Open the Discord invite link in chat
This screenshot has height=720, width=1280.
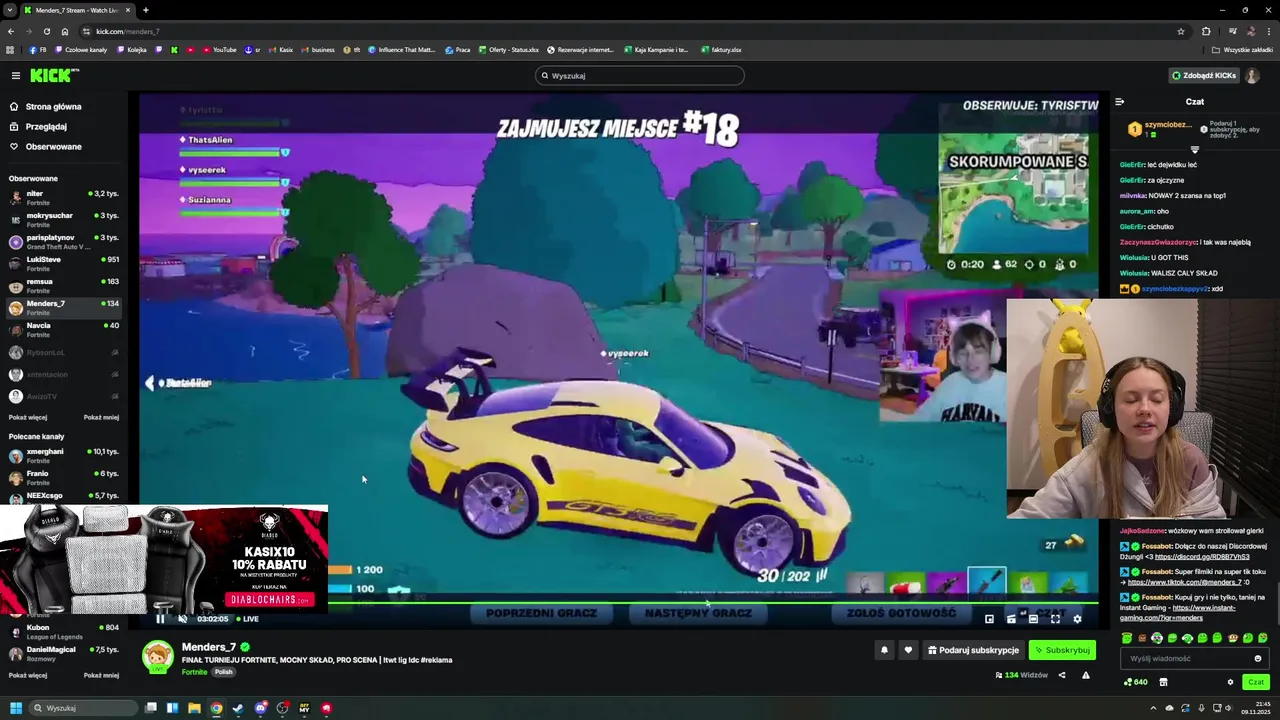coord(1201,557)
